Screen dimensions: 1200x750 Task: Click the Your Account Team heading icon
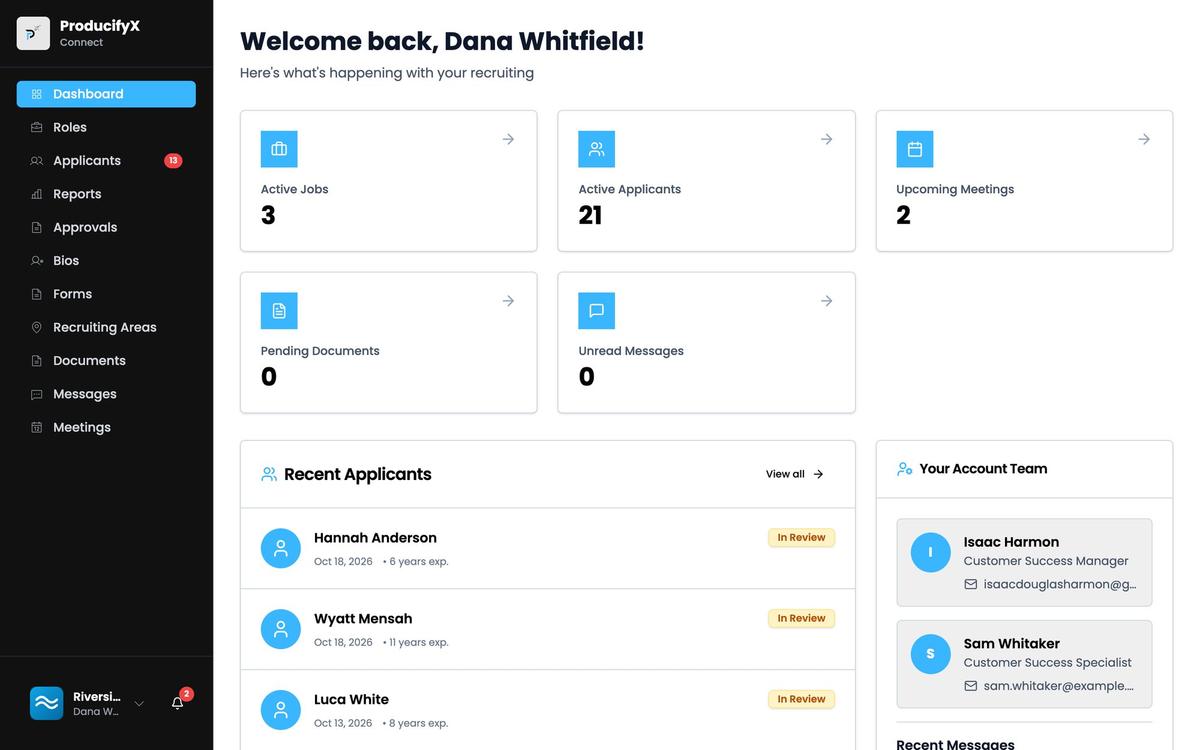pos(905,468)
